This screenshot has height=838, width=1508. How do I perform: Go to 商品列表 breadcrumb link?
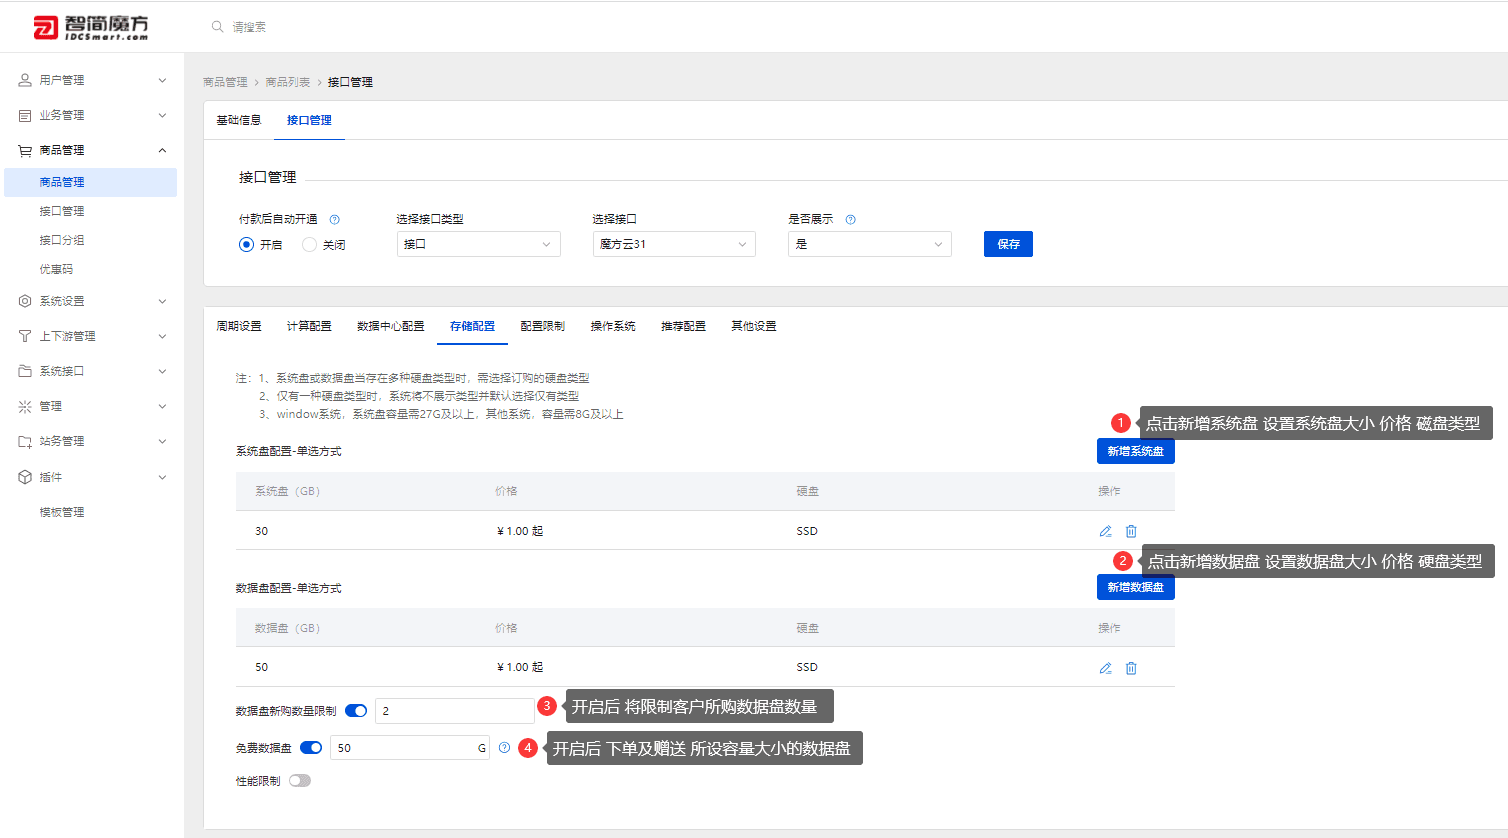pos(288,82)
